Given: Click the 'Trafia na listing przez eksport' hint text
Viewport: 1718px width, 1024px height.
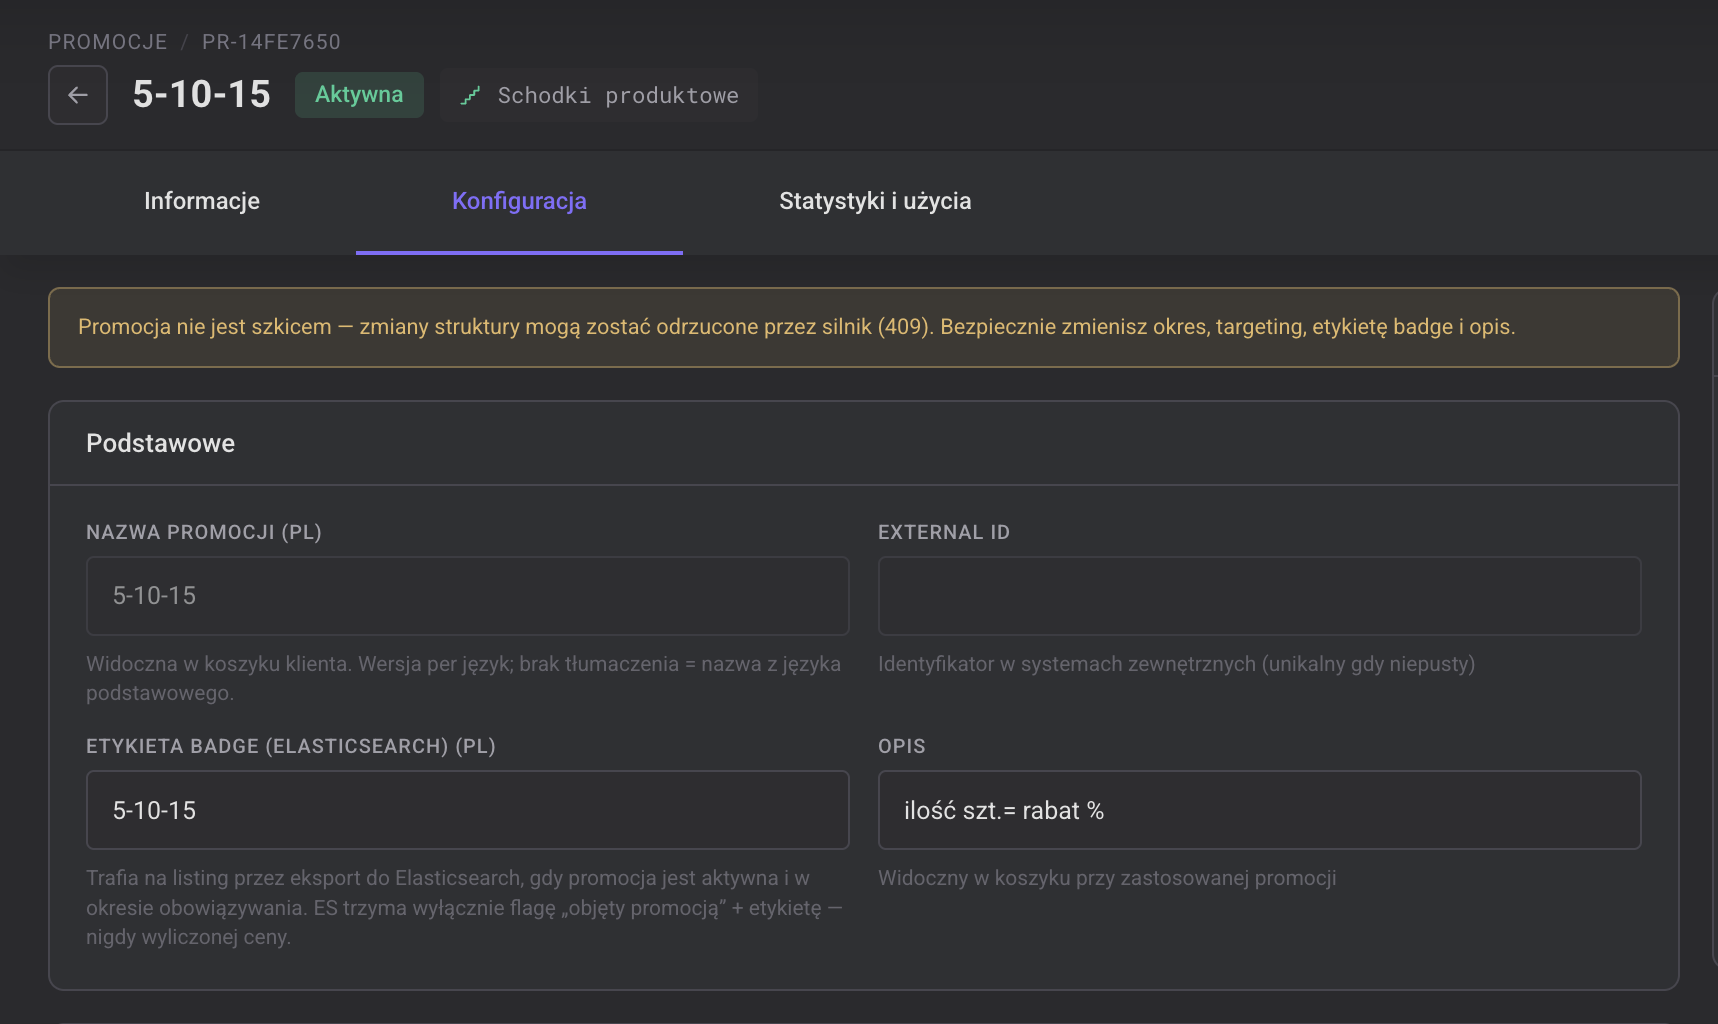Looking at the screenshot, I should [x=465, y=907].
